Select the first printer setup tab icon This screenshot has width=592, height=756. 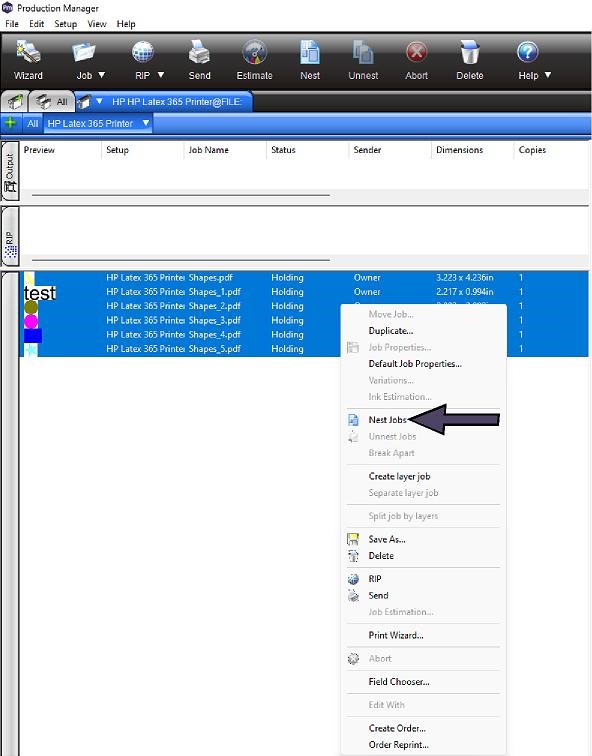coord(14,102)
